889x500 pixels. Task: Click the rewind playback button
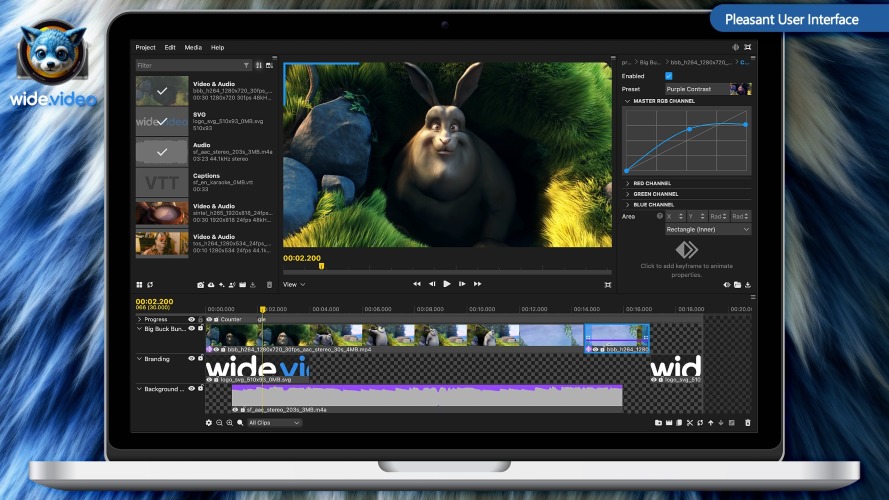tap(417, 283)
